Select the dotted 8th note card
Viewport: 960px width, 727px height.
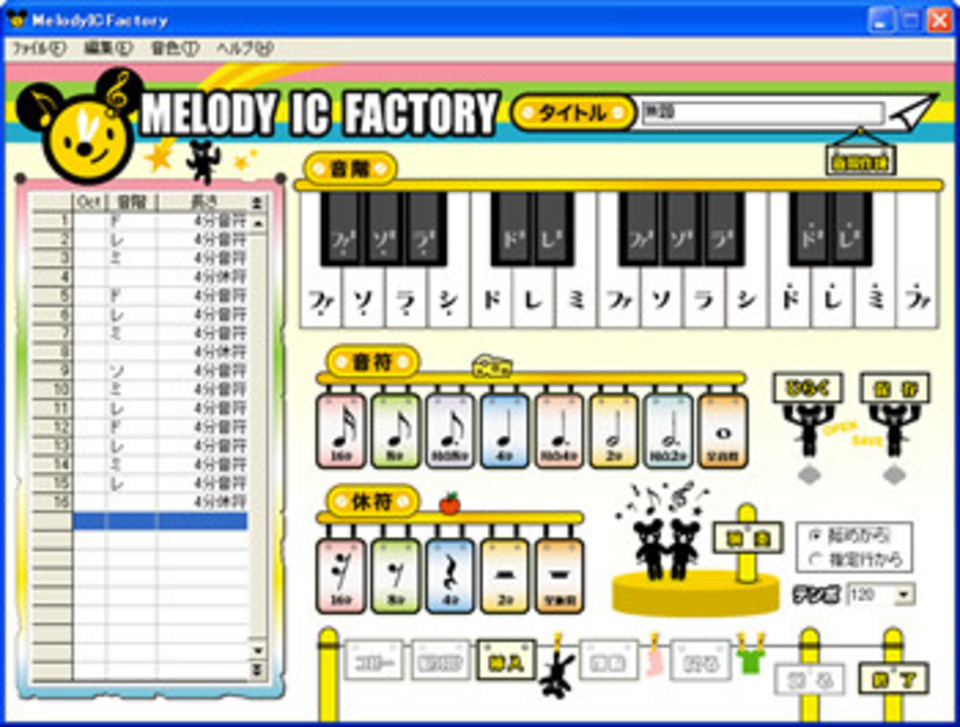[x=451, y=431]
